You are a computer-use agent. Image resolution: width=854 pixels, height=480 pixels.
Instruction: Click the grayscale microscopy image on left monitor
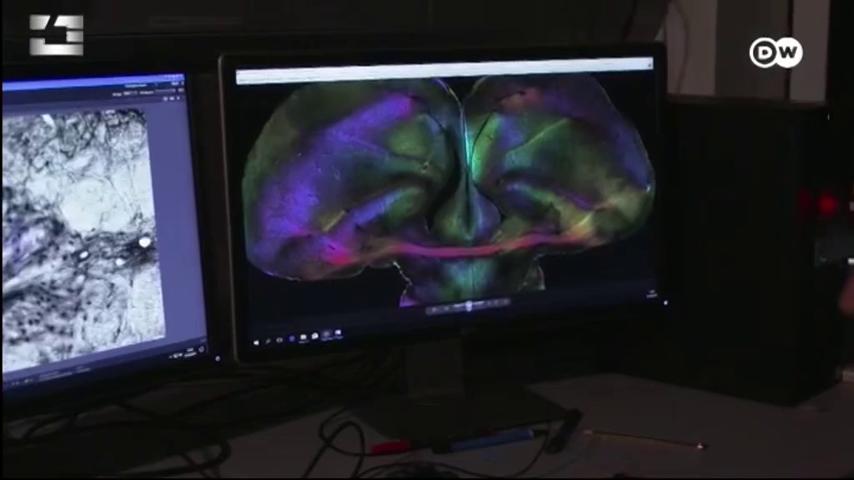click(80, 230)
